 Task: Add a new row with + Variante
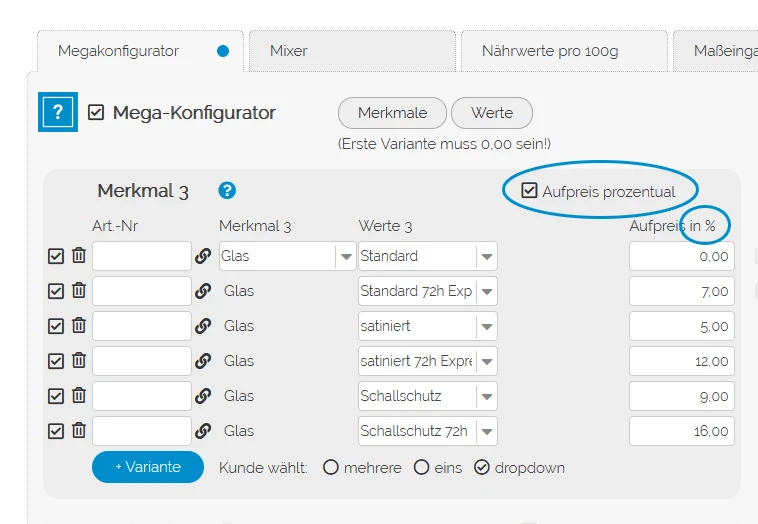click(x=147, y=467)
